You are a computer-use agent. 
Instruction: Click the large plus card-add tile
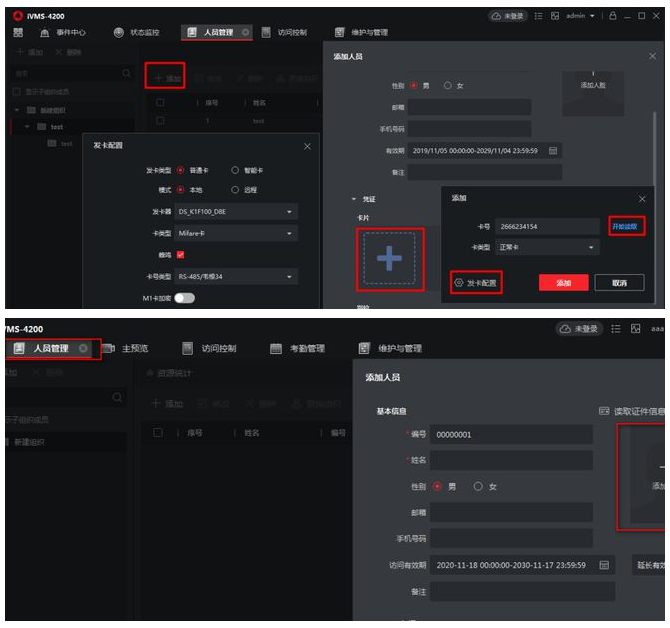point(389,259)
